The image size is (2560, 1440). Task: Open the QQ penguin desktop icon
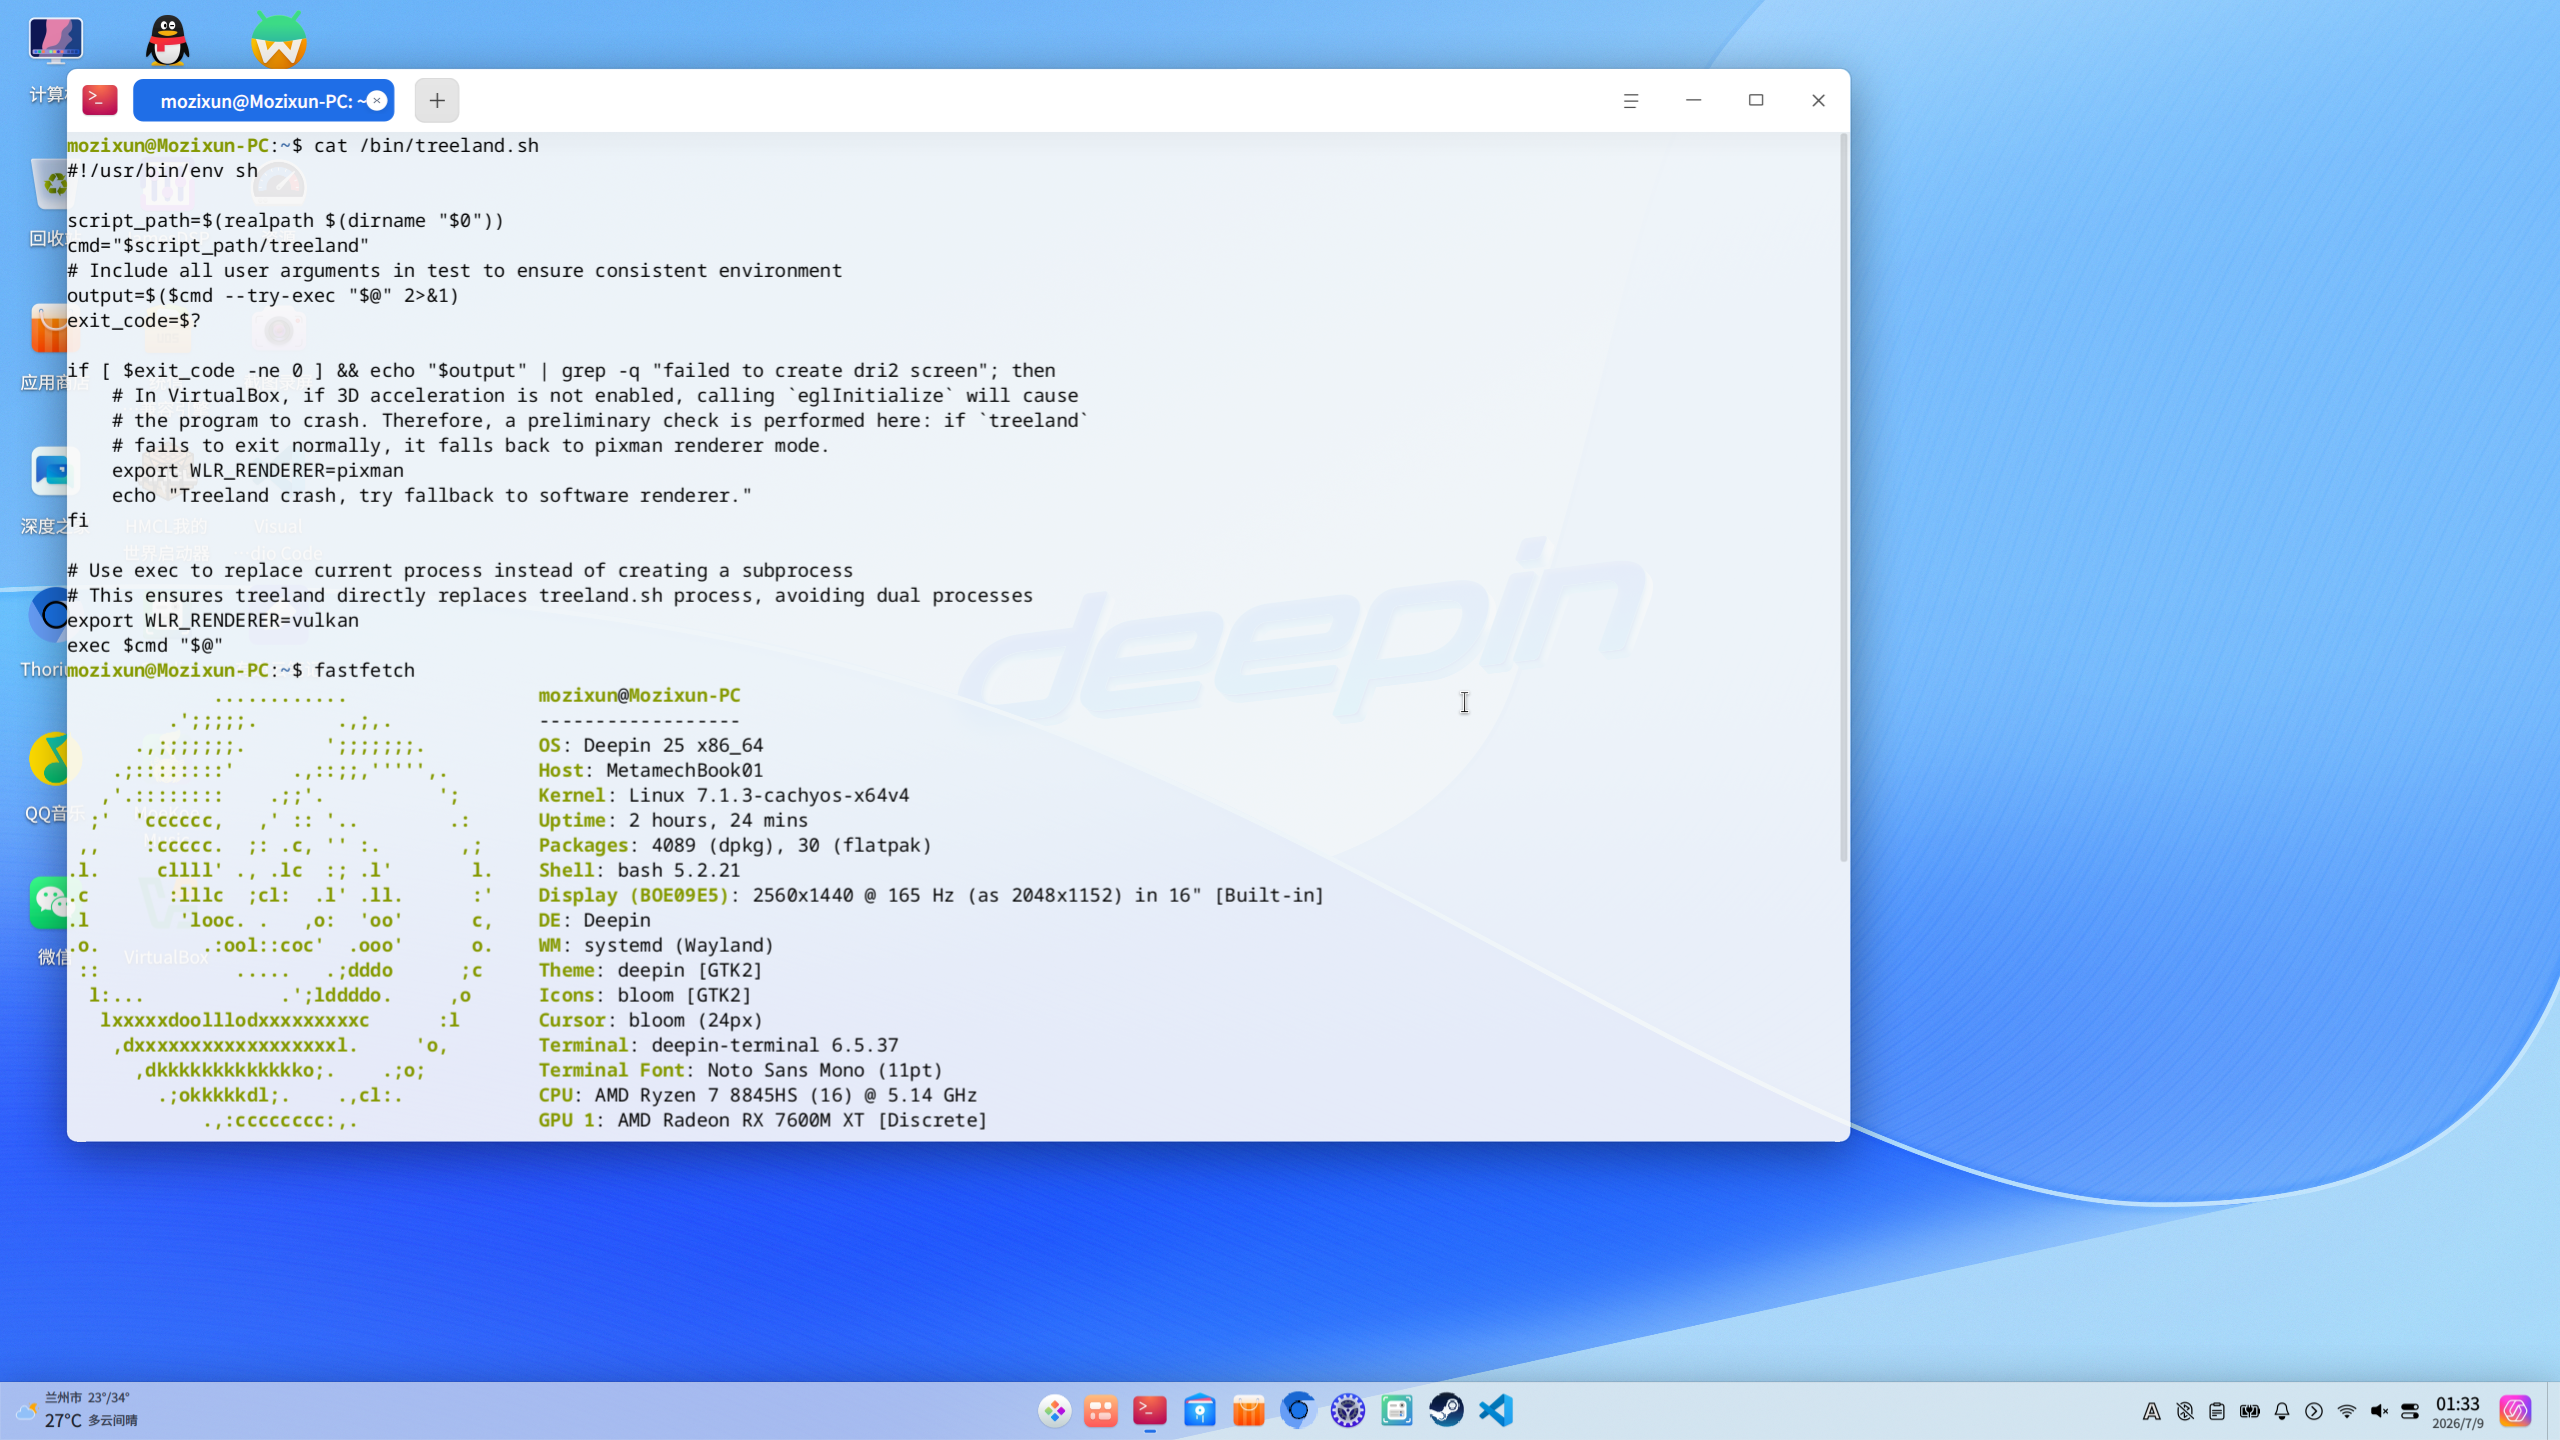click(167, 40)
